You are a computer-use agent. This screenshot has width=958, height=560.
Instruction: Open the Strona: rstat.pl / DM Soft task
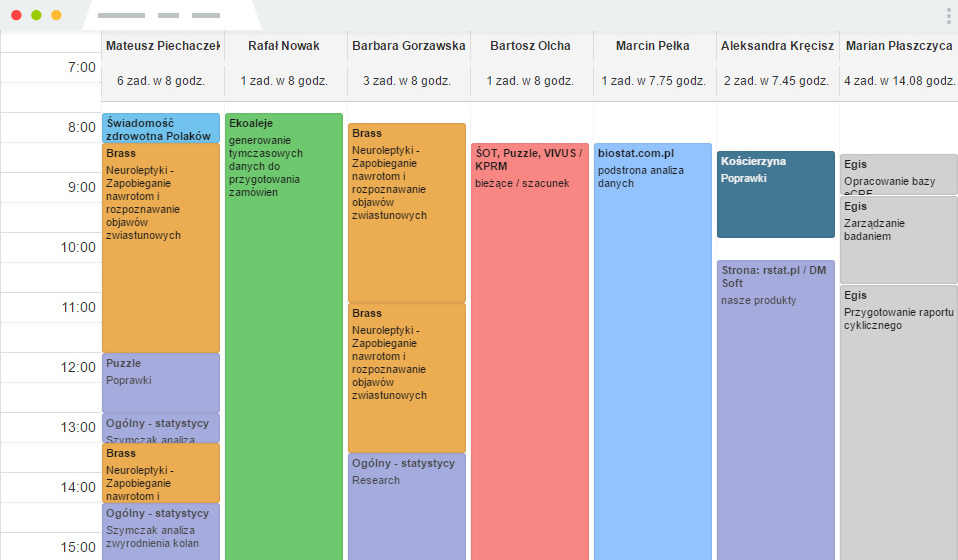(776, 410)
